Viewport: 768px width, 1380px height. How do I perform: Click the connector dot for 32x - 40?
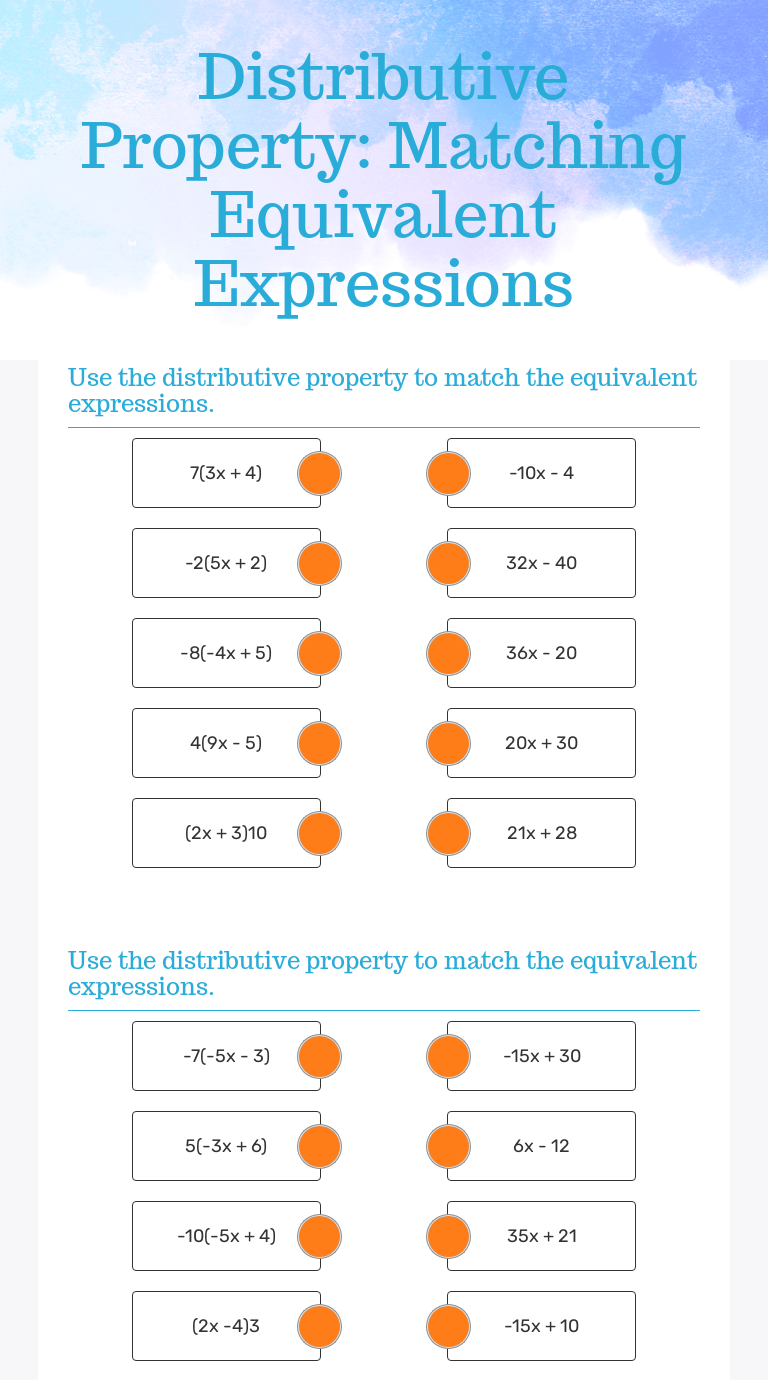coord(448,563)
